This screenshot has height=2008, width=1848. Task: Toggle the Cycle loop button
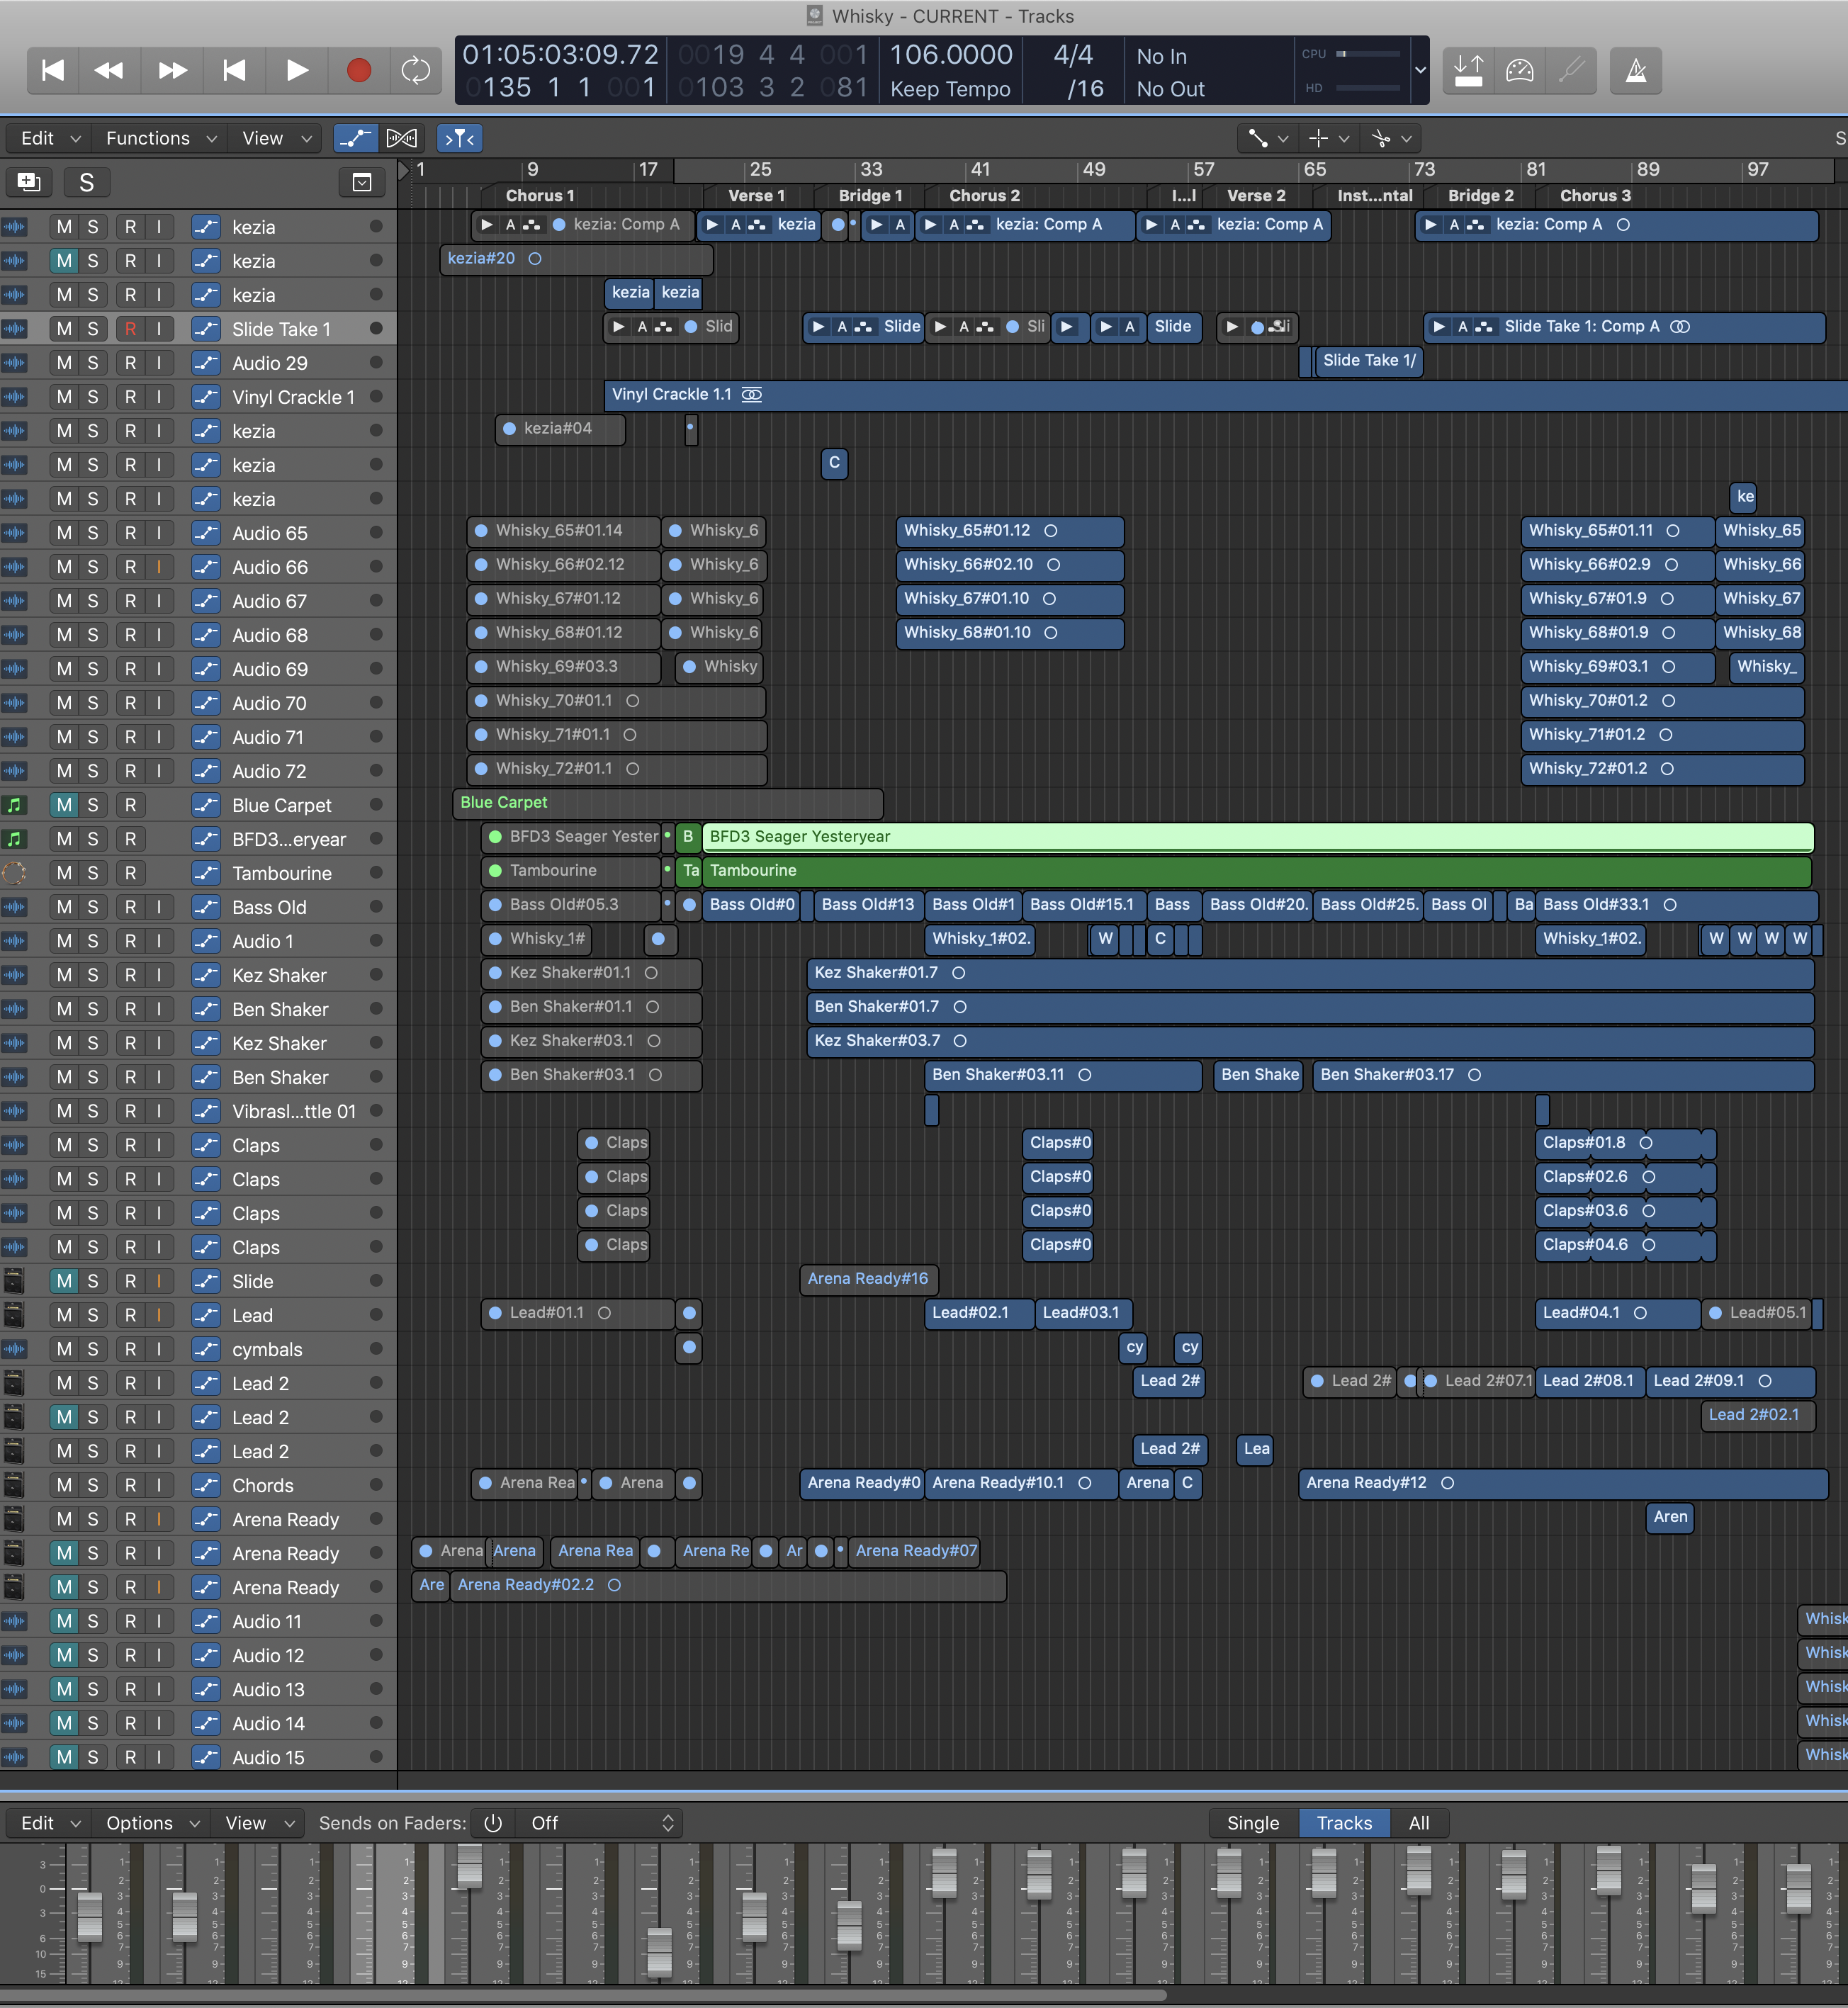pyautogui.click(x=416, y=70)
